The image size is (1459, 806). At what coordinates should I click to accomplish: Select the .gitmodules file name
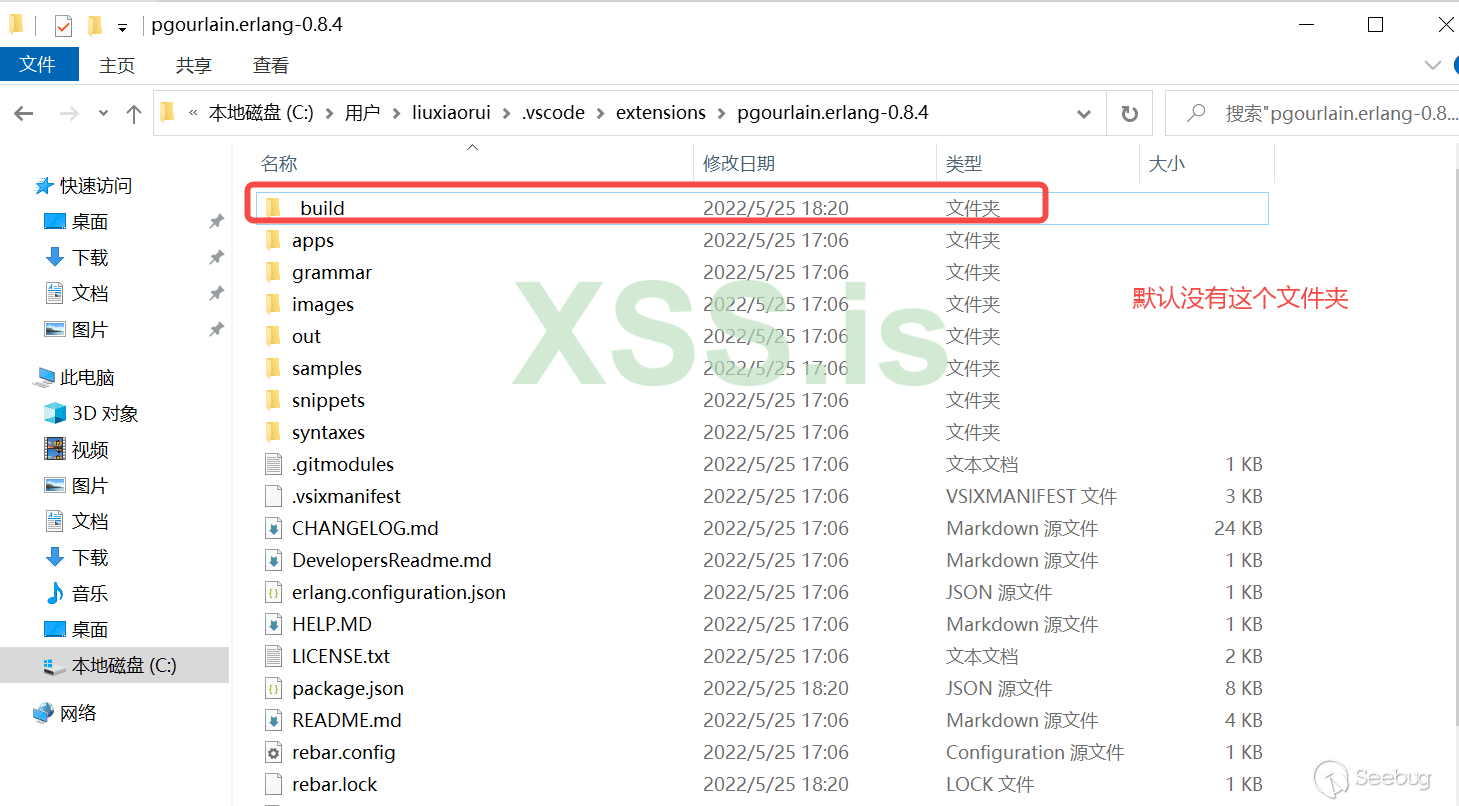pos(343,464)
